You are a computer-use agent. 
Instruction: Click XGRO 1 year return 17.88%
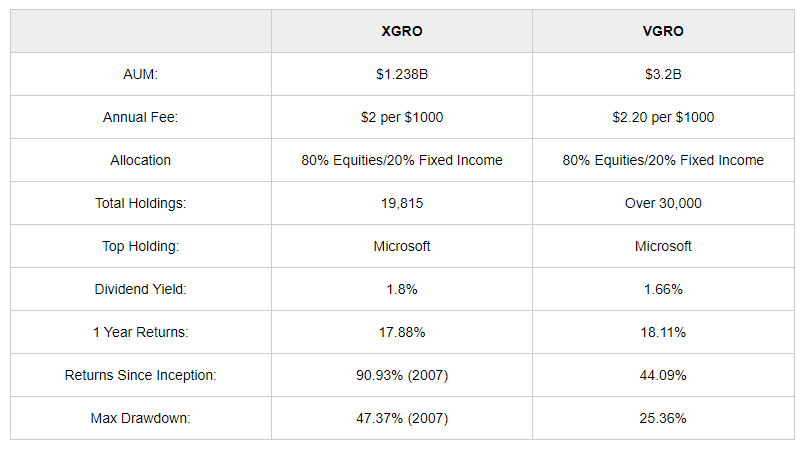(x=401, y=332)
